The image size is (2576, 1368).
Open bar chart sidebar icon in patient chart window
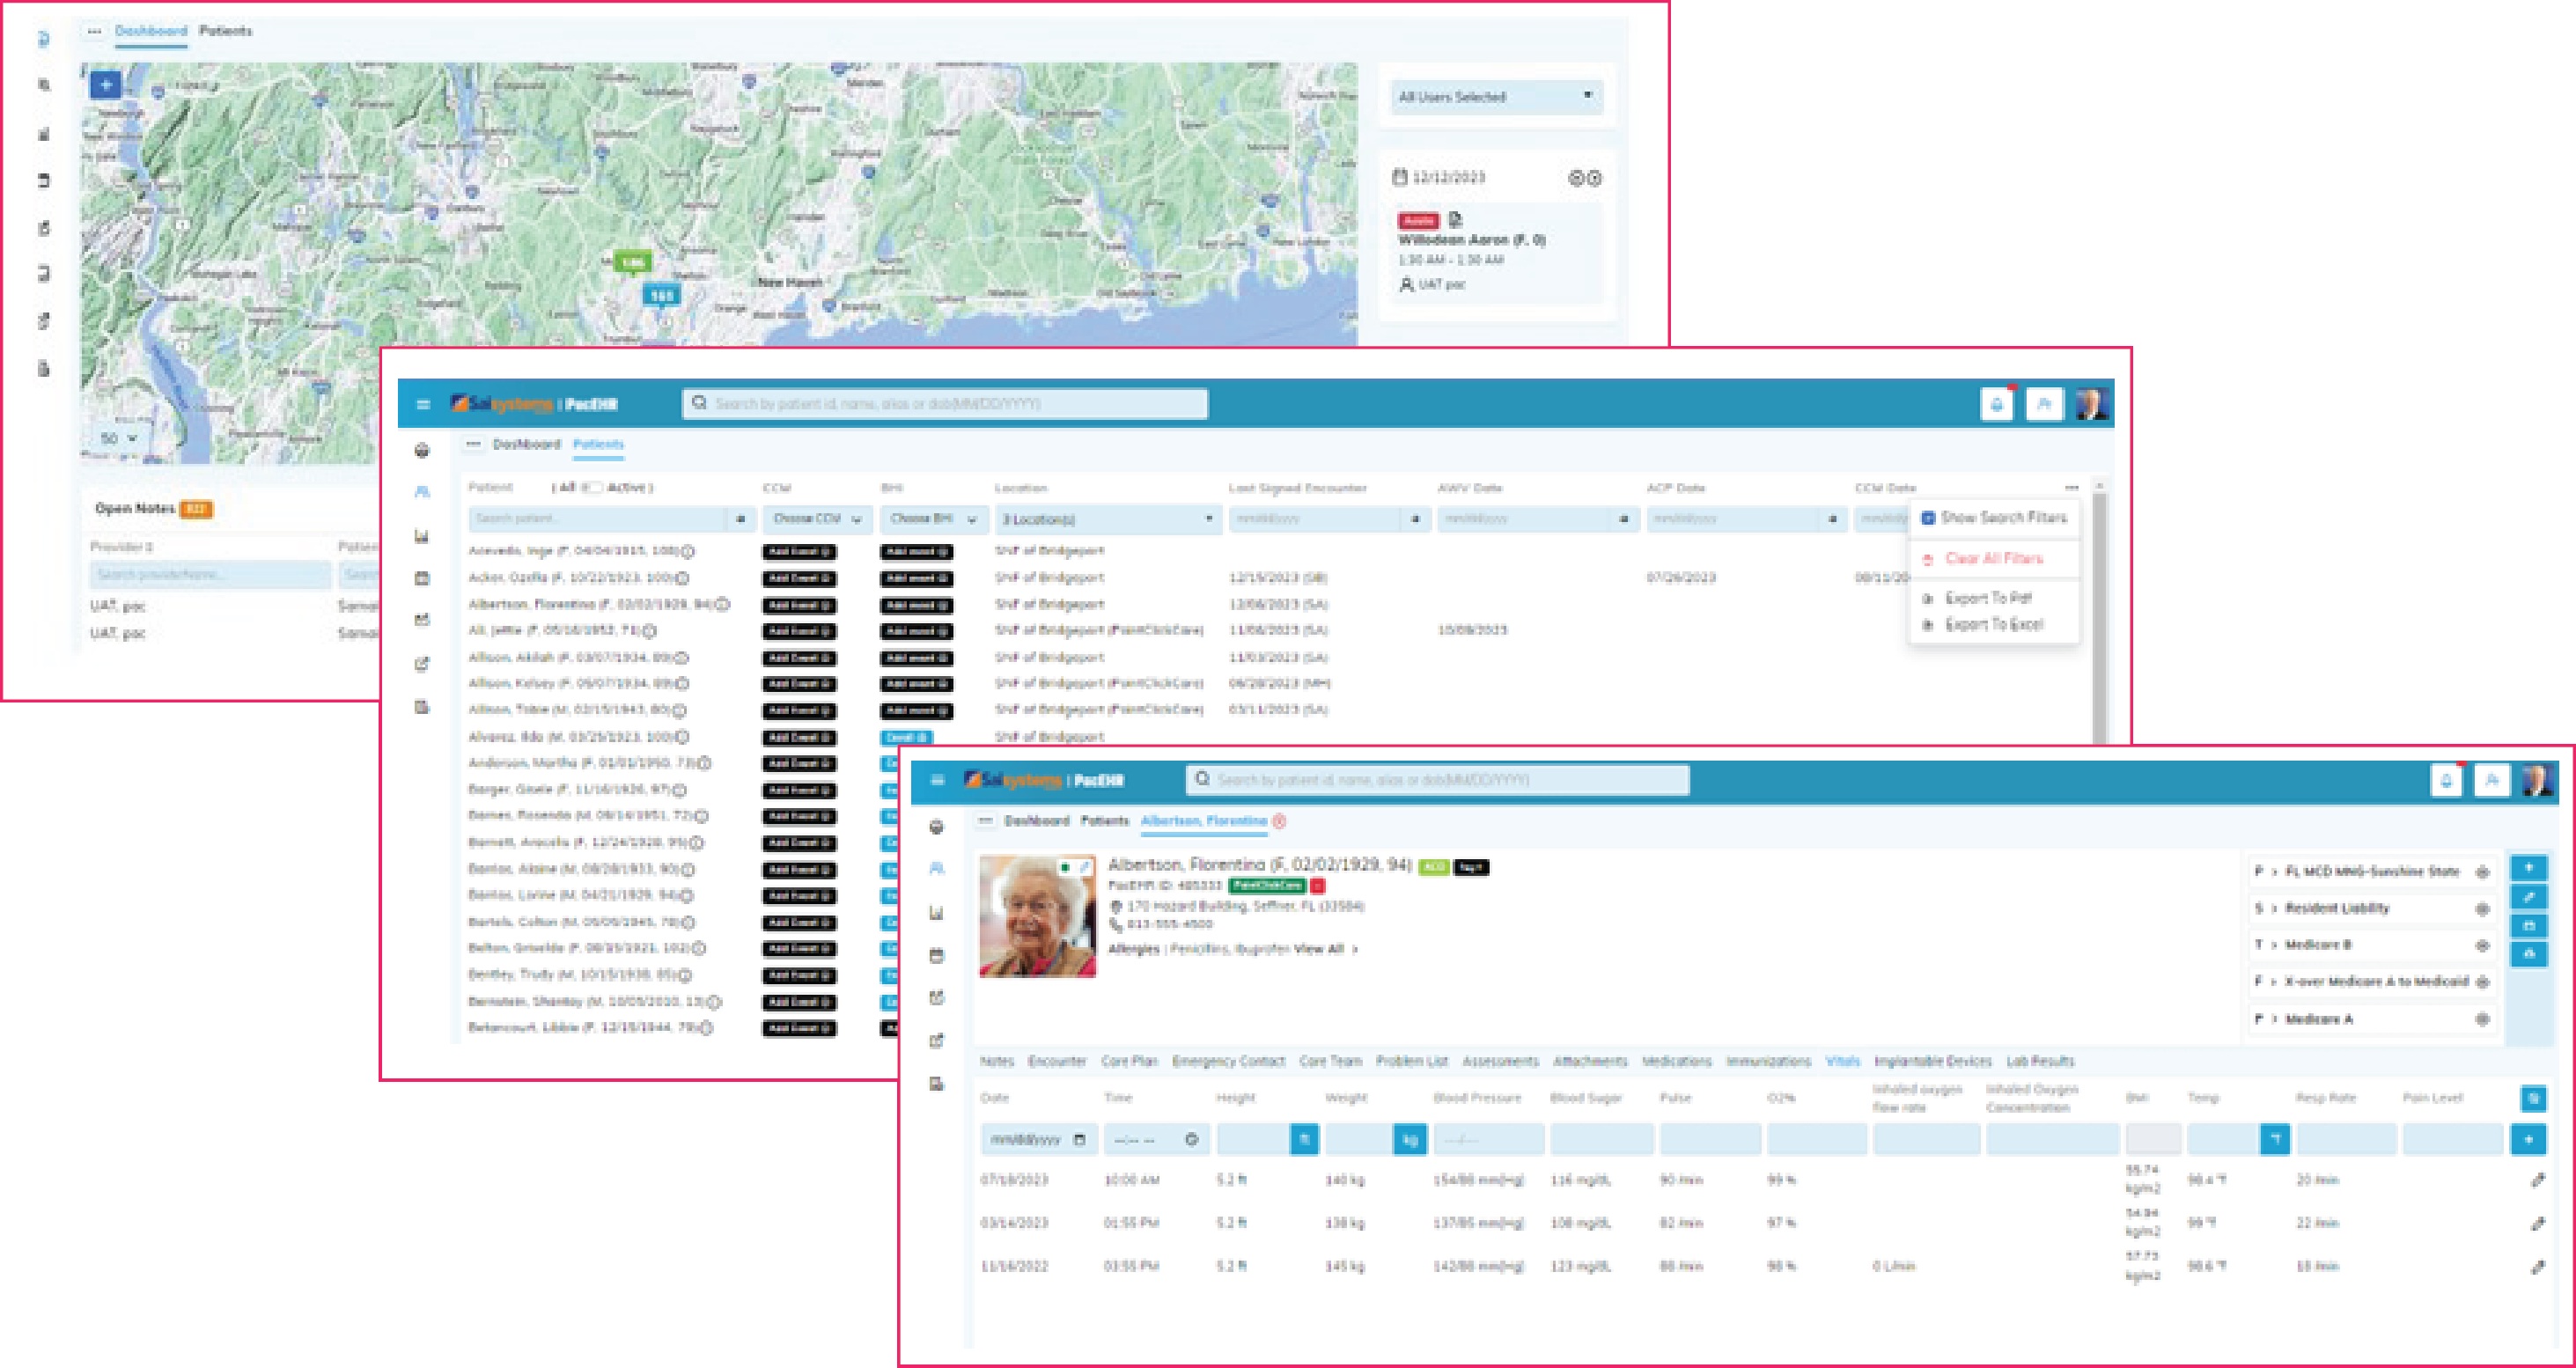[937, 912]
